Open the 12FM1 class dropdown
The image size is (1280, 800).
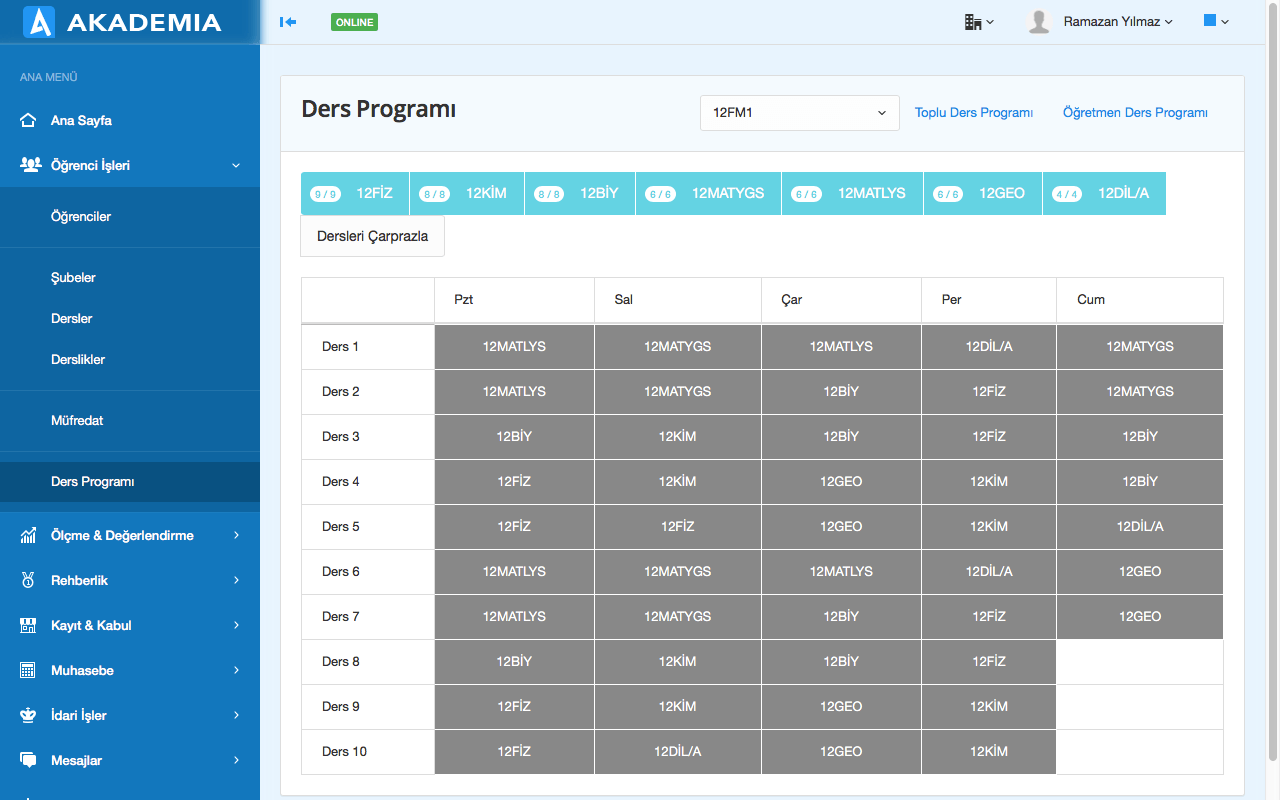[799, 113]
